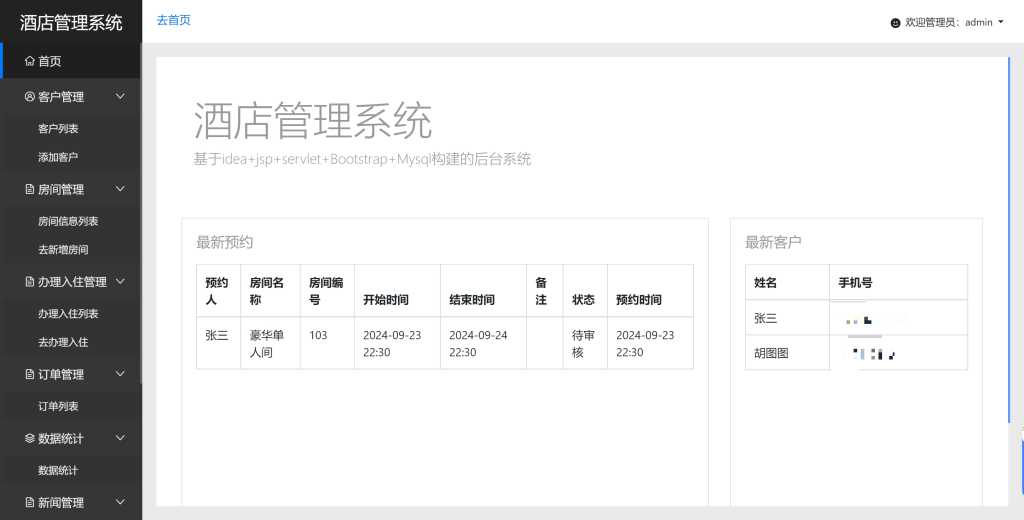Click the 预约时间 column header
This screenshot has height=520, width=1024.
point(650,291)
